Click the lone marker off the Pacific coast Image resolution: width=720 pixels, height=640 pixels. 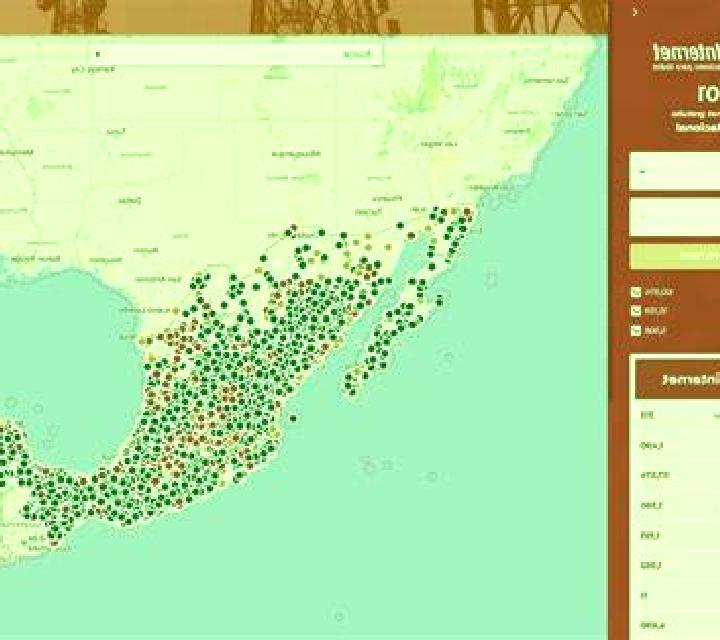[x=293, y=418]
